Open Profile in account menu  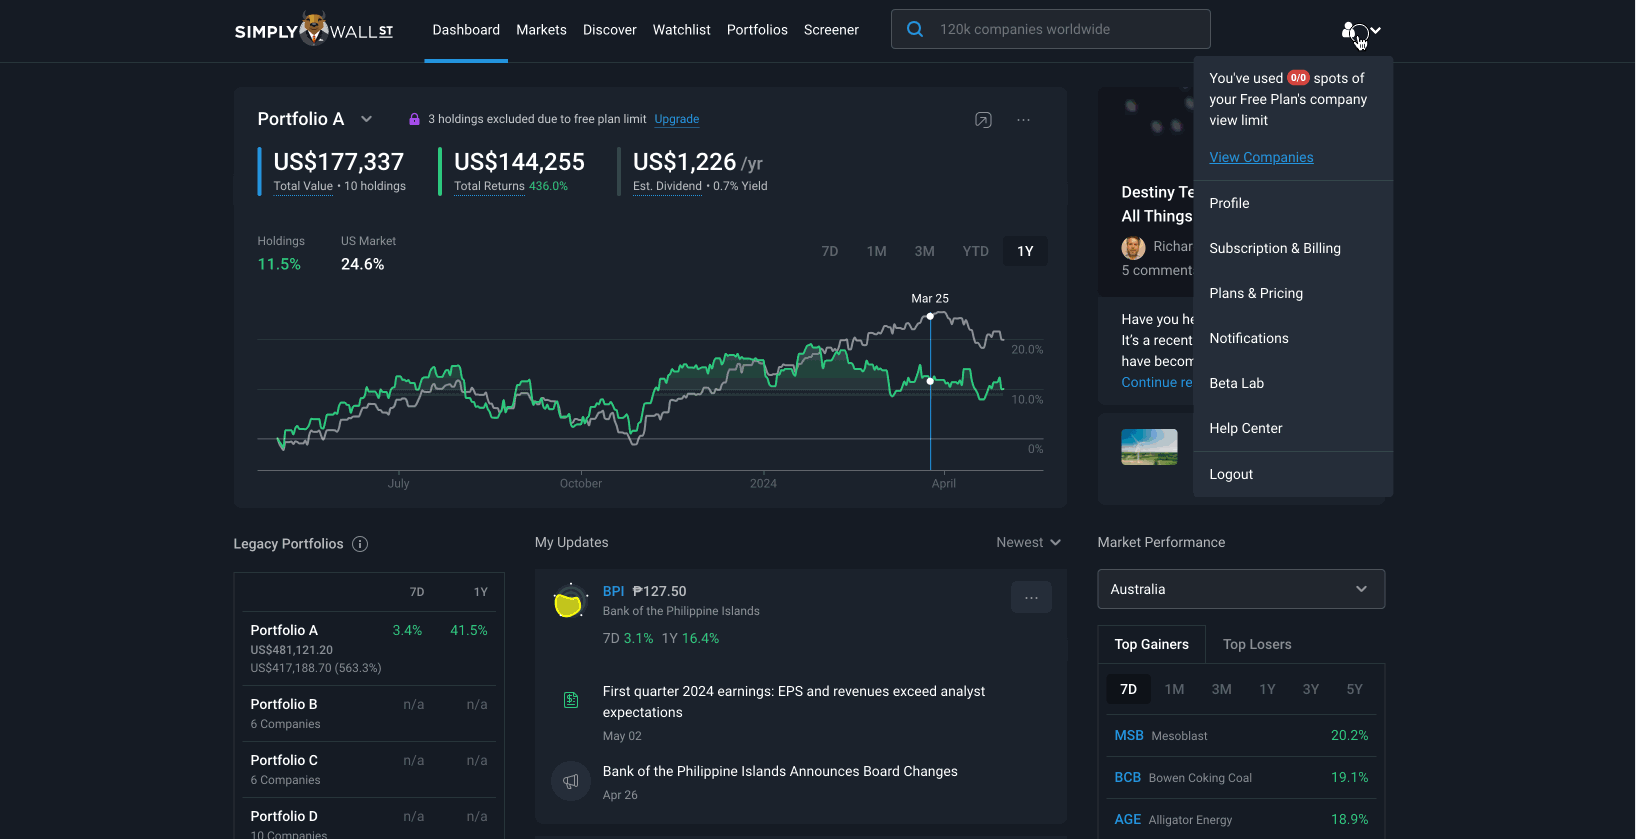coord(1293,203)
